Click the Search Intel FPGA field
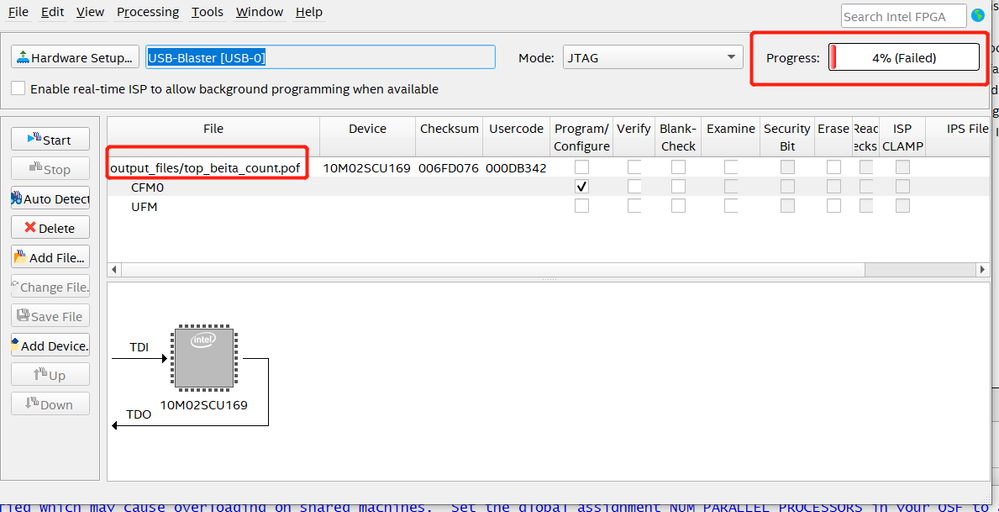The image size is (999, 512). [x=903, y=17]
